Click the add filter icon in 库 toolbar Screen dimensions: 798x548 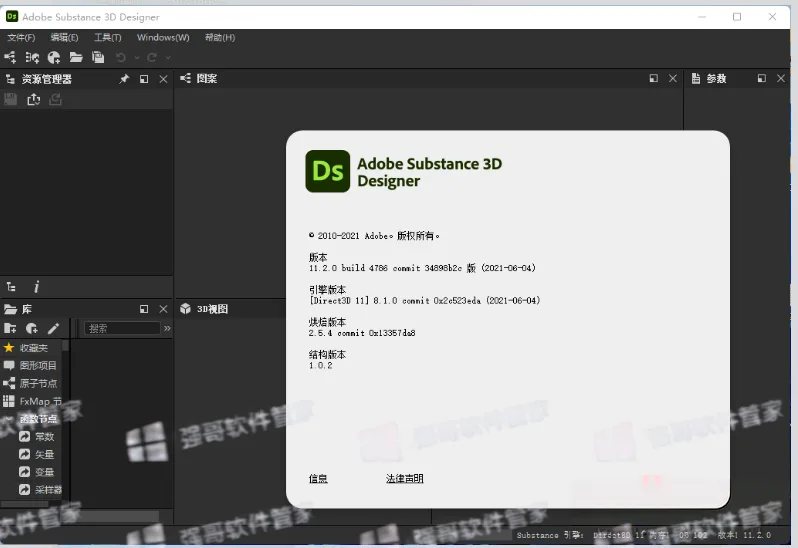click(x=32, y=329)
